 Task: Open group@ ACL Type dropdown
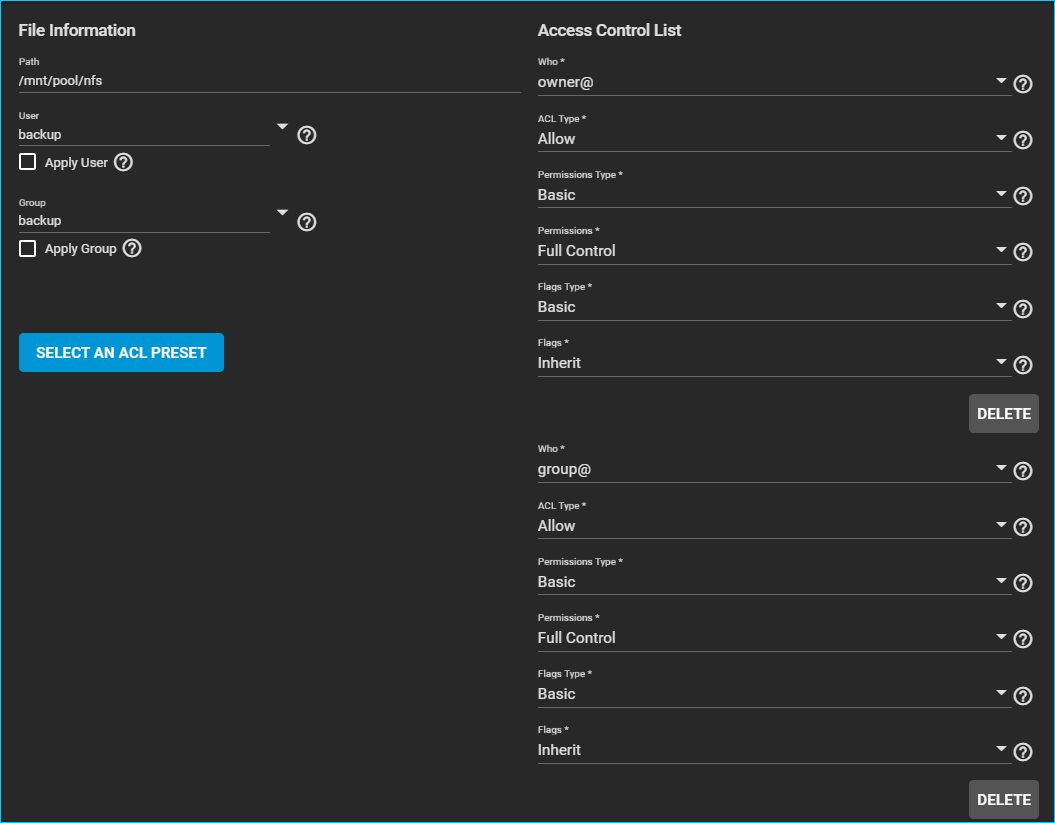click(774, 526)
